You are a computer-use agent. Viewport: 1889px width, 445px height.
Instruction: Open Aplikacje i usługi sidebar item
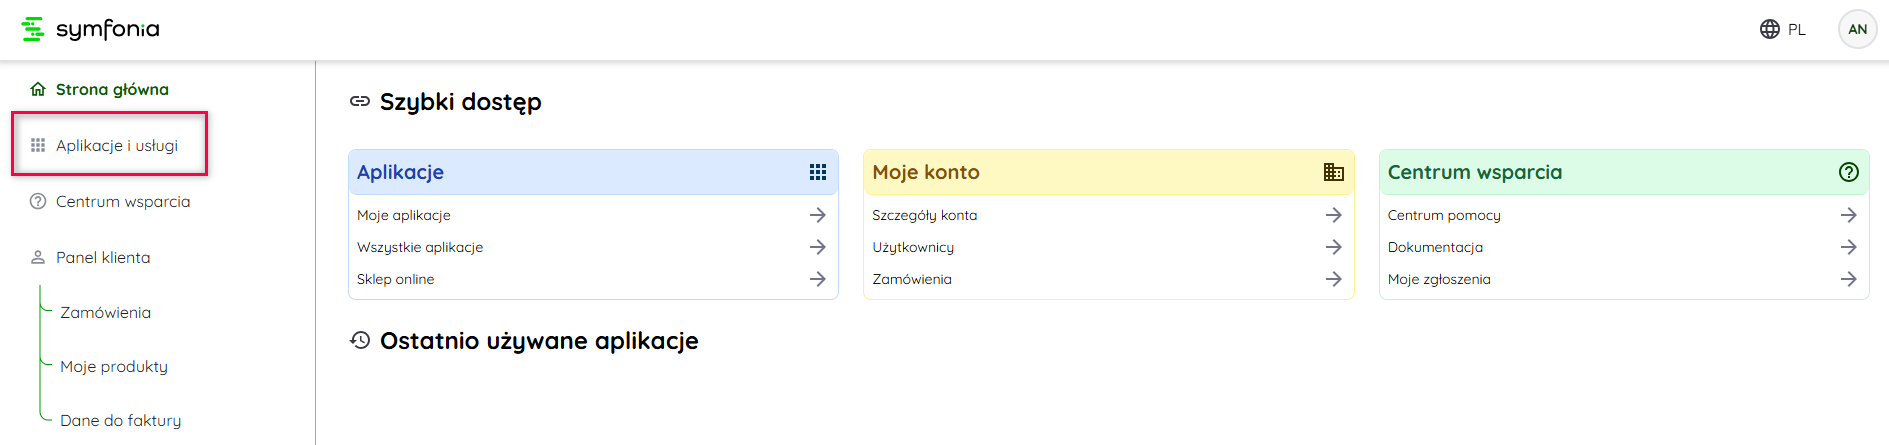[x=117, y=145]
